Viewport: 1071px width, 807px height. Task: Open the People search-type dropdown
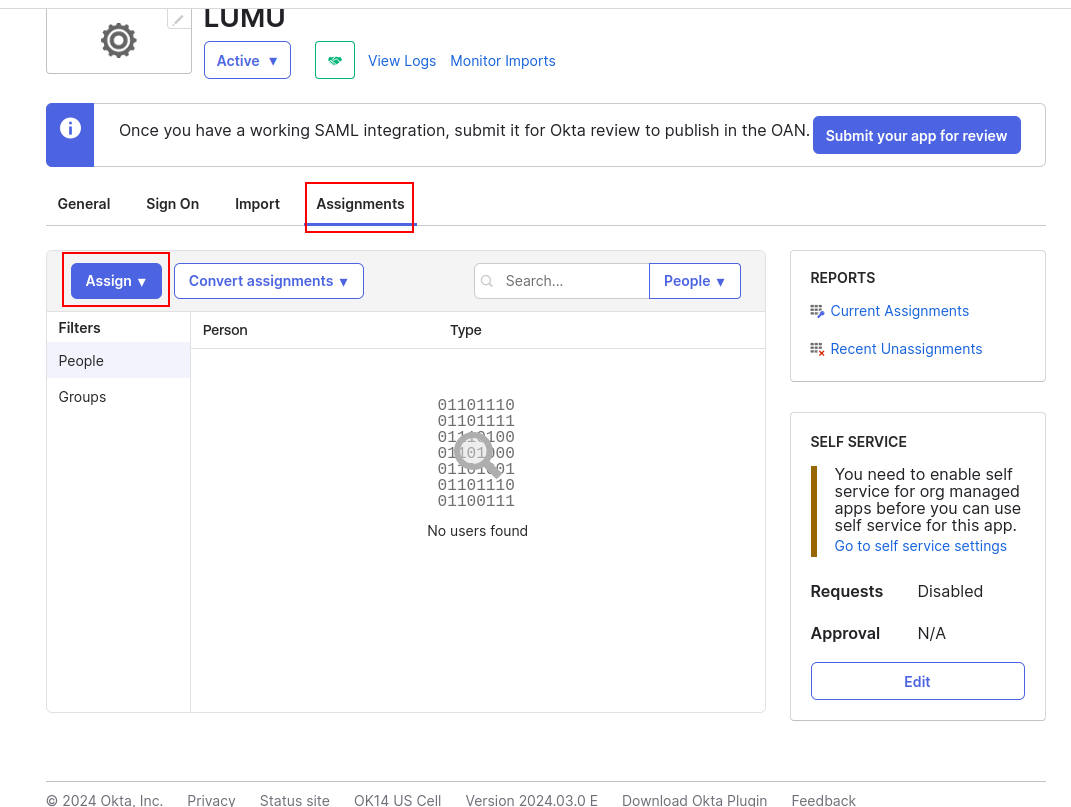point(694,281)
